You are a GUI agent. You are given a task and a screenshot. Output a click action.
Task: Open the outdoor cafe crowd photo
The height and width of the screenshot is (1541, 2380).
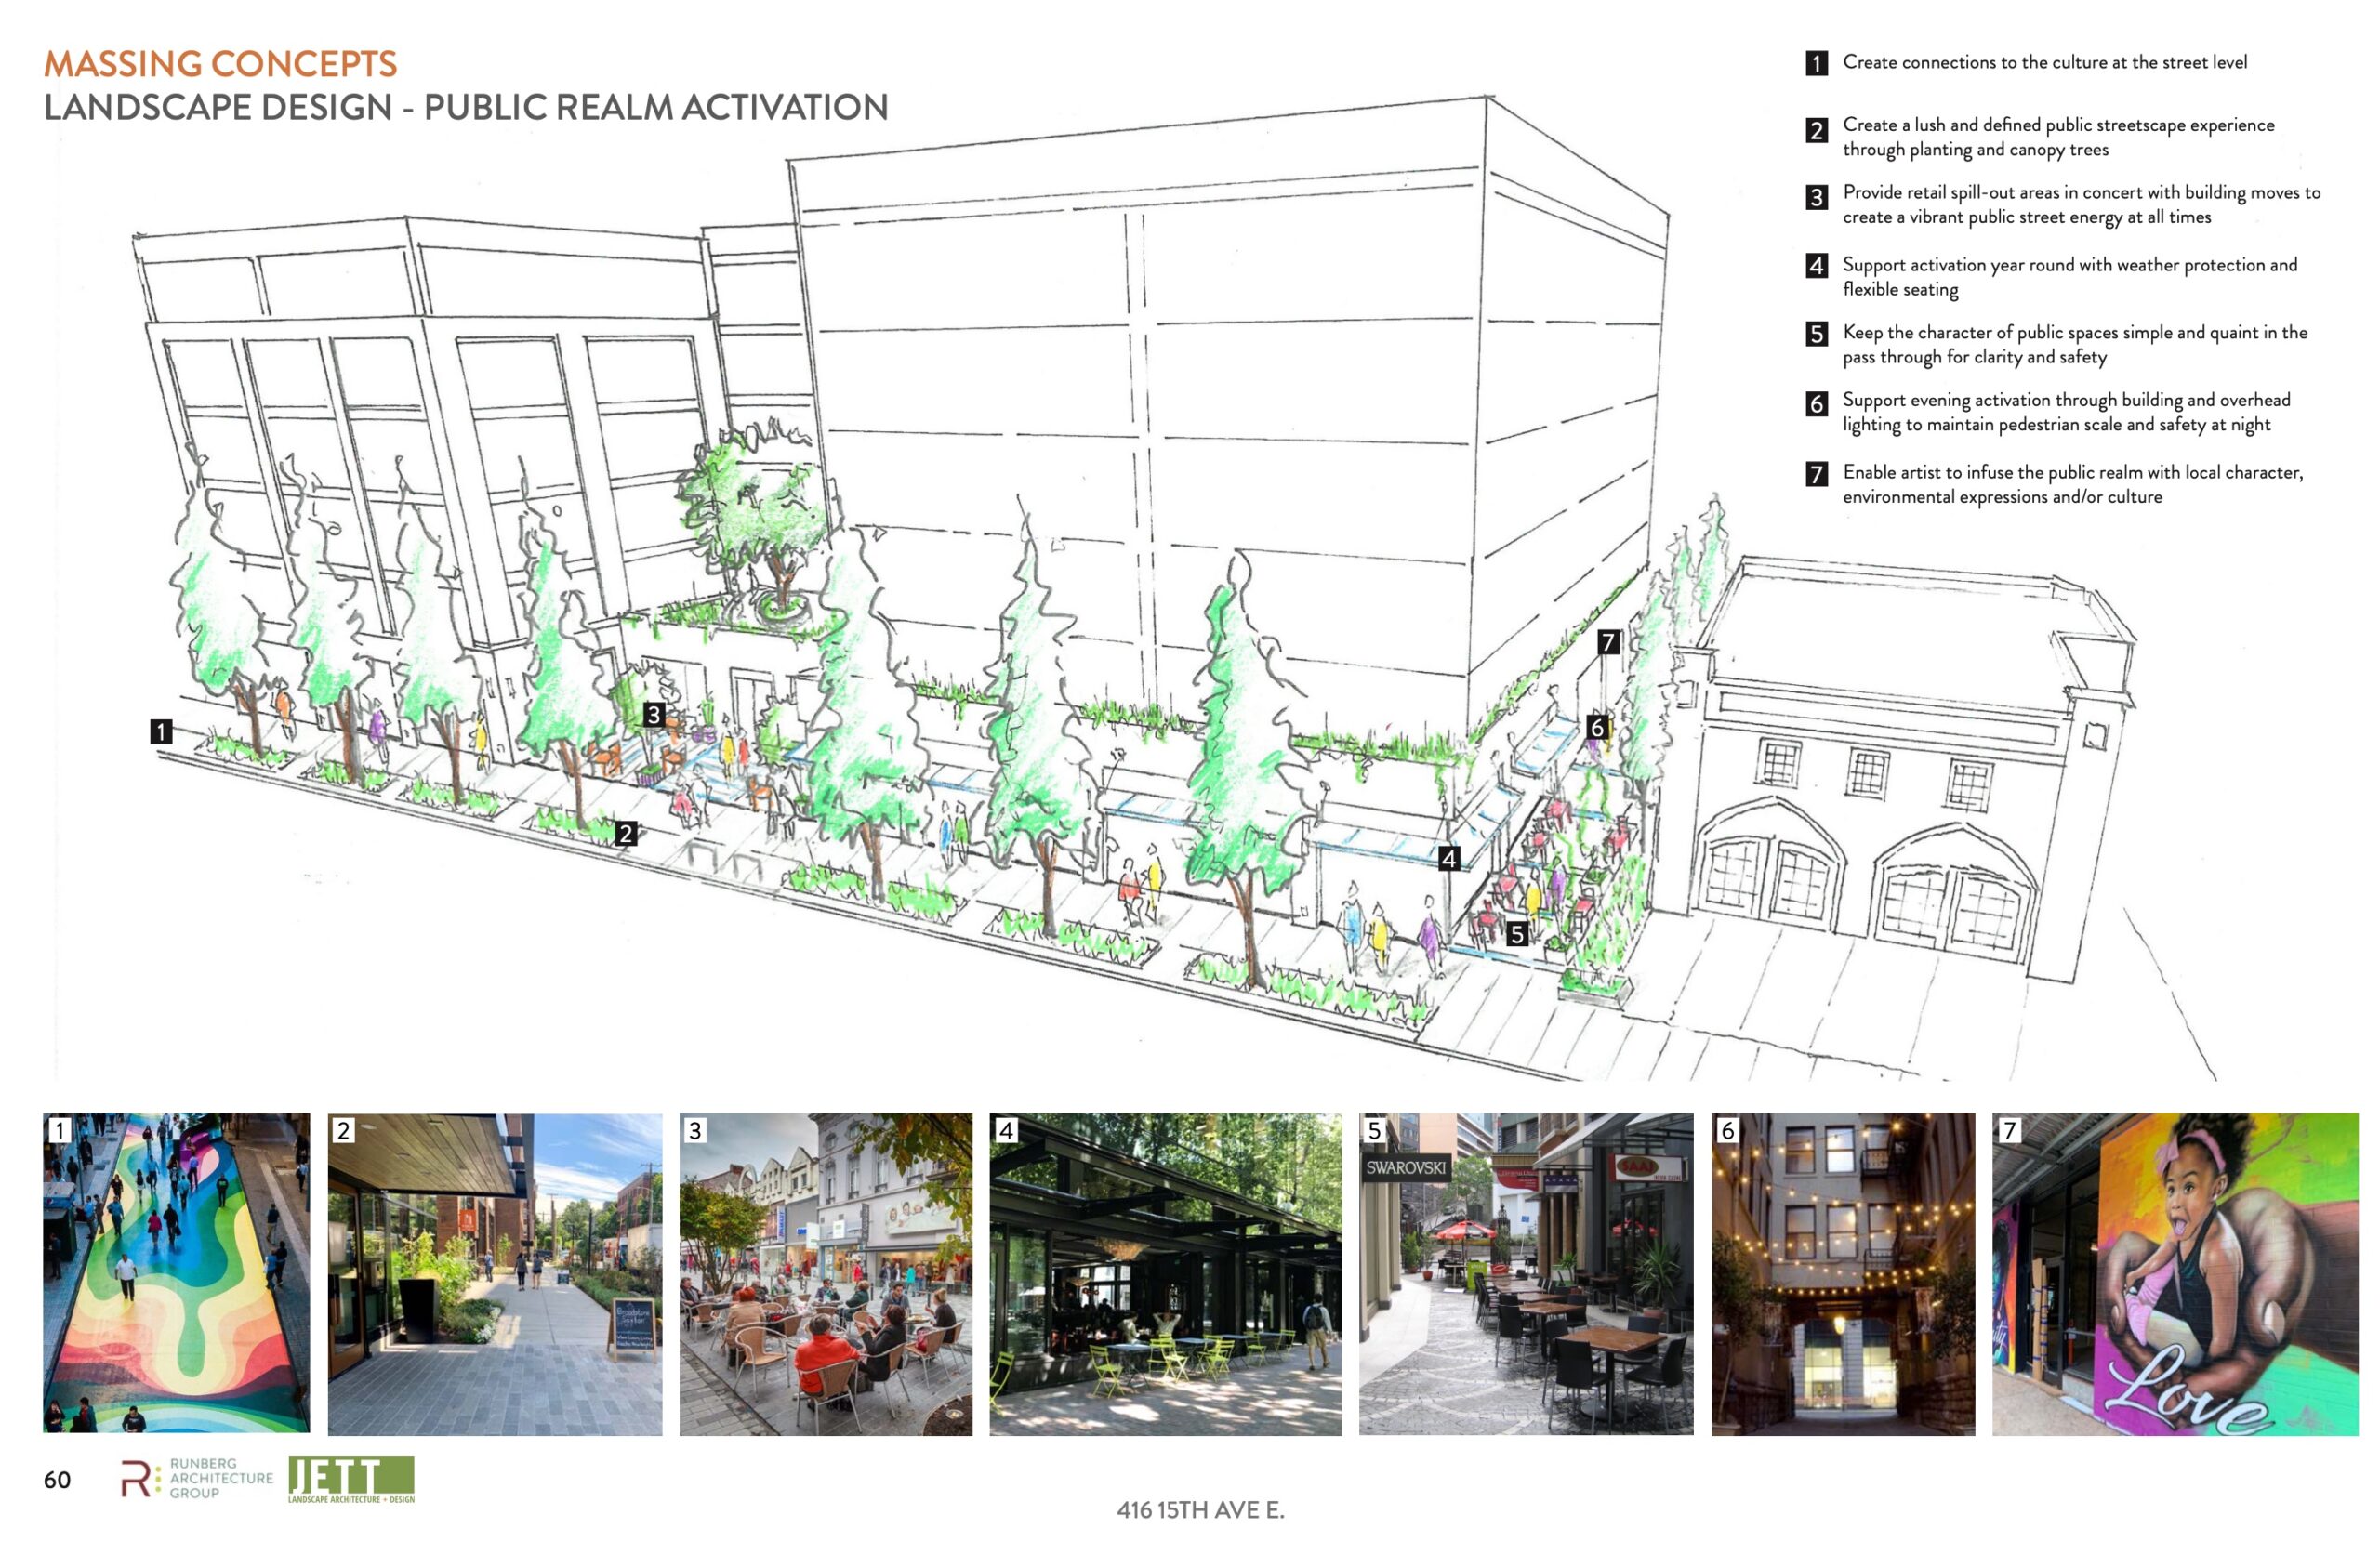825,1273
